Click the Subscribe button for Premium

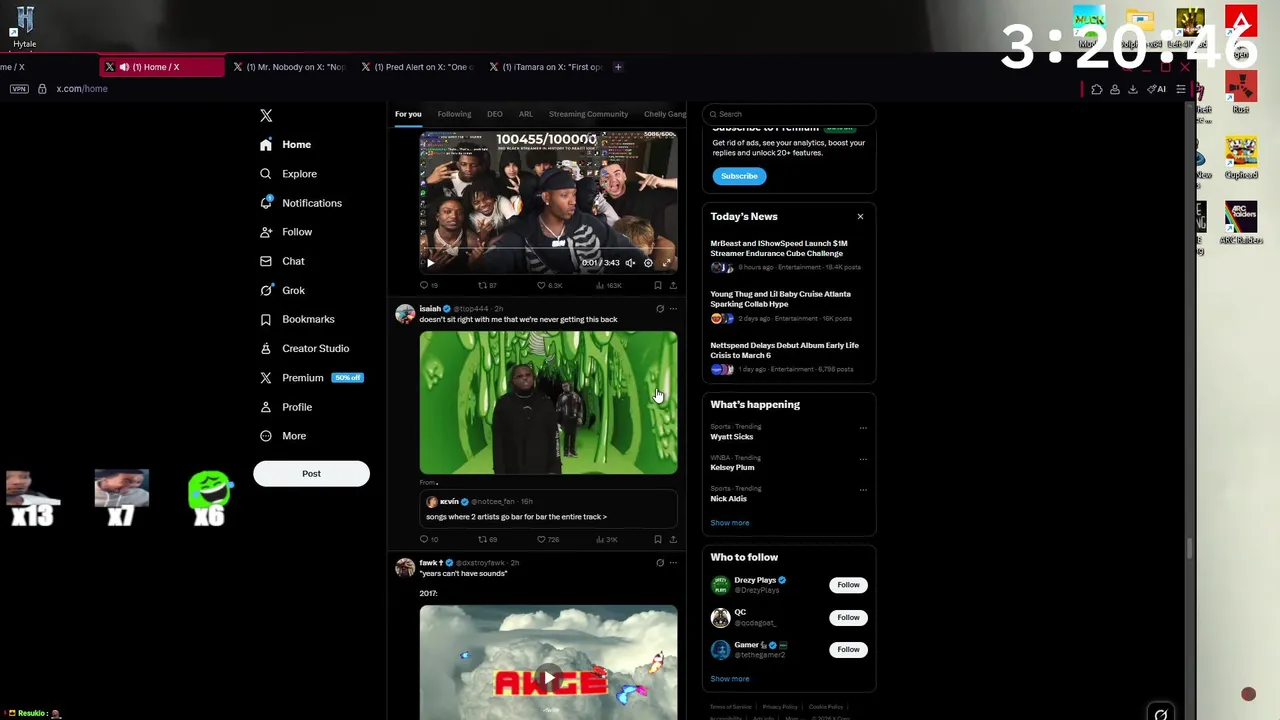(739, 176)
